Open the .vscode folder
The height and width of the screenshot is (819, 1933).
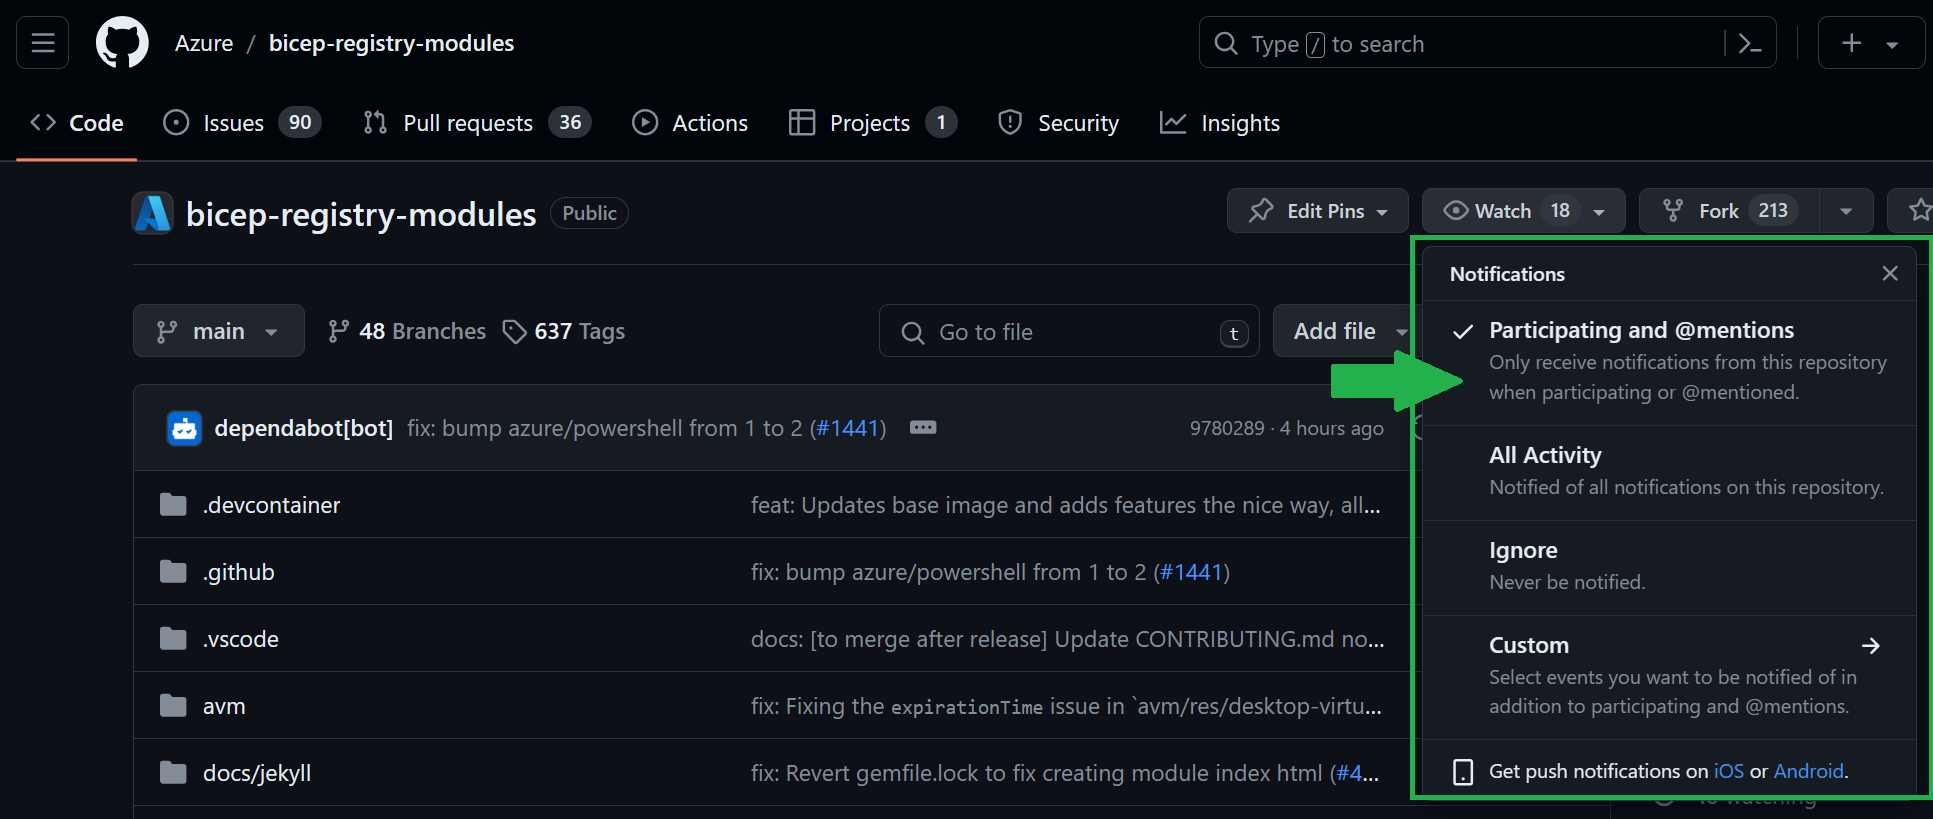[x=240, y=639]
